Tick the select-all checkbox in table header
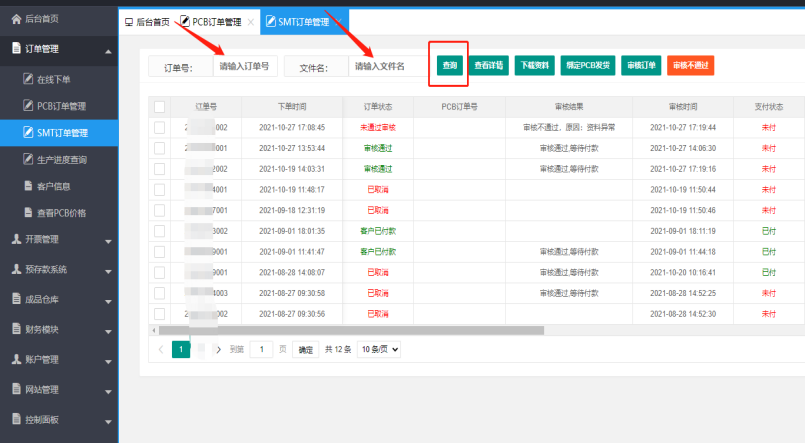806x444 pixels. click(x=159, y=106)
